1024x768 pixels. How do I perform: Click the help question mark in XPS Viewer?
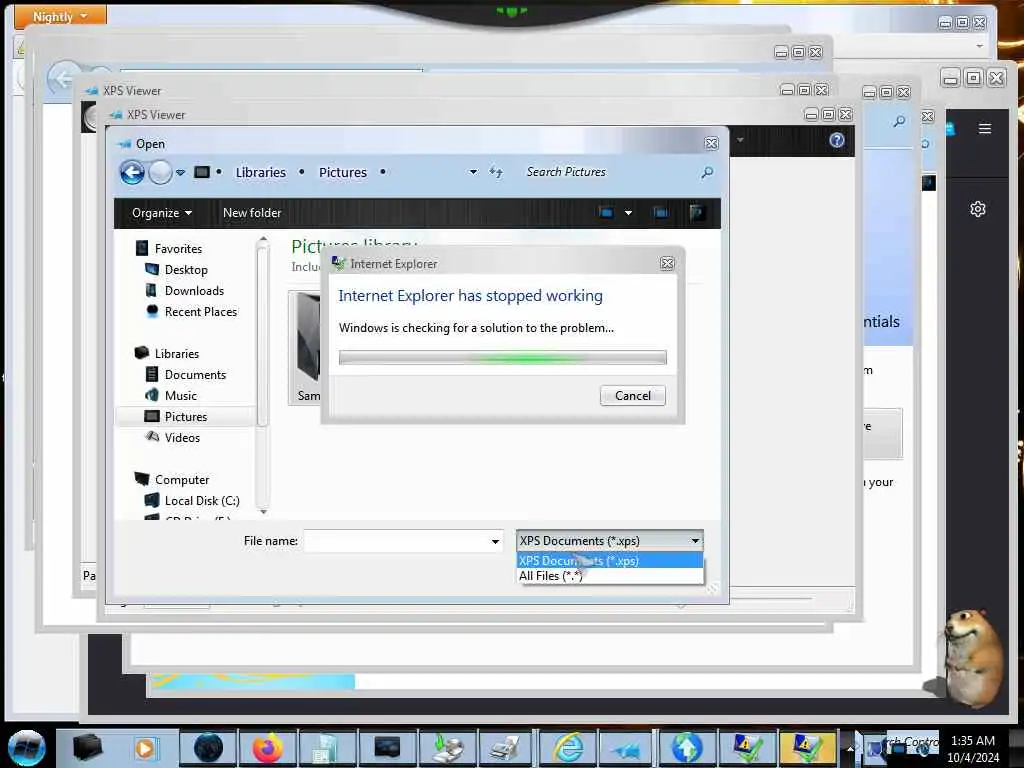pos(837,140)
